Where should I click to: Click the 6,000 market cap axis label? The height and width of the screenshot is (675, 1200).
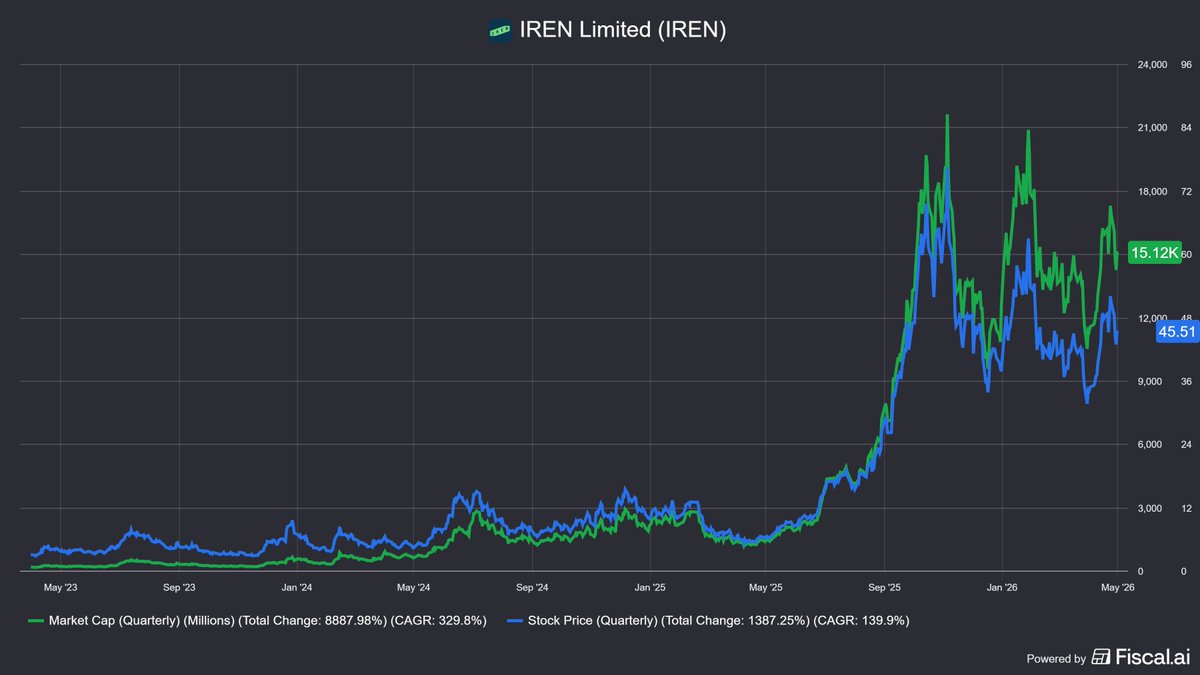coord(1152,444)
